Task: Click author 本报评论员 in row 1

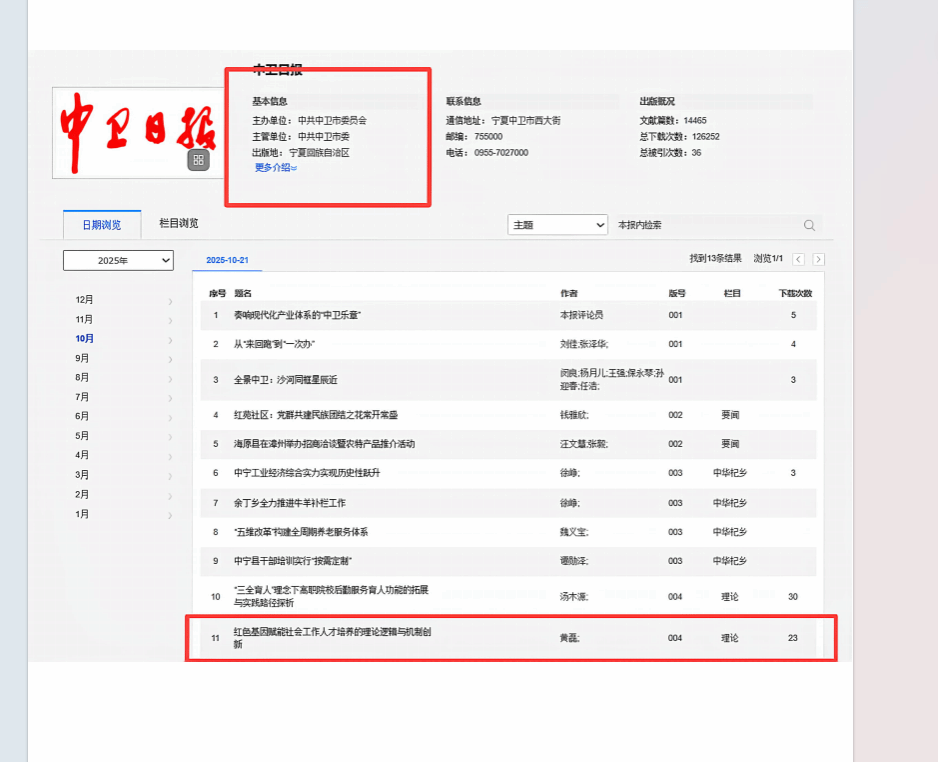Action: pyautogui.click(x=581, y=315)
